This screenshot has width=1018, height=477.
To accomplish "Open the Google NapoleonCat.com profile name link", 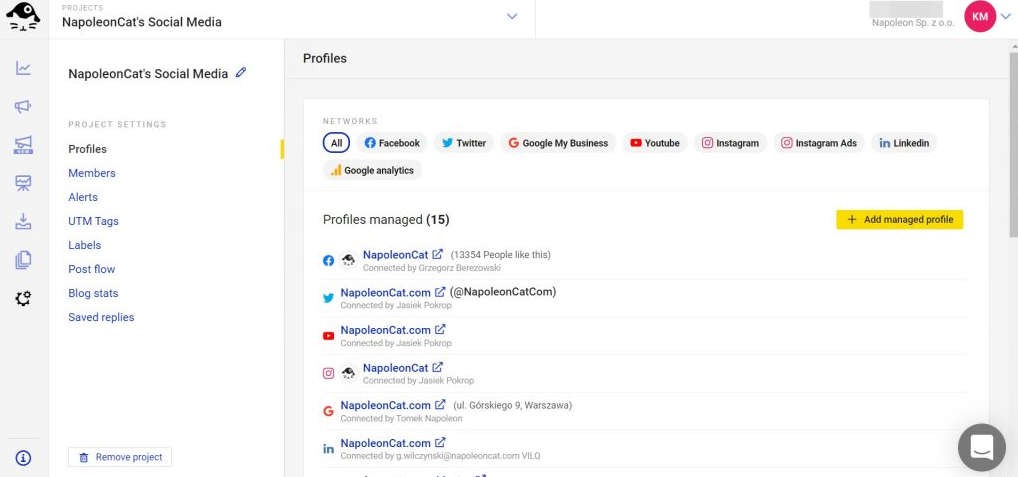I will click(x=386, y=405).
